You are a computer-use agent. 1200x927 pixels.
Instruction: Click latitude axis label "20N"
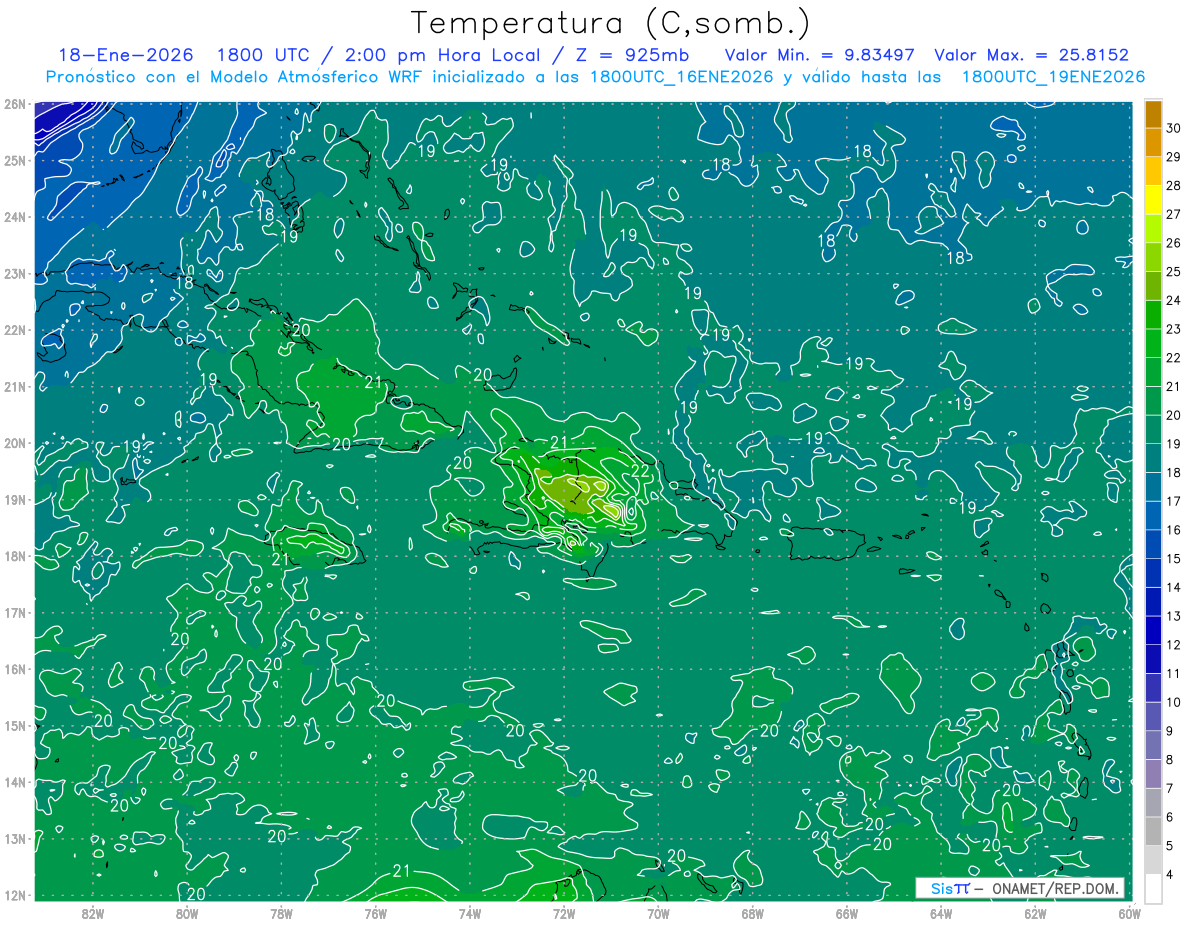coord(15,443)
